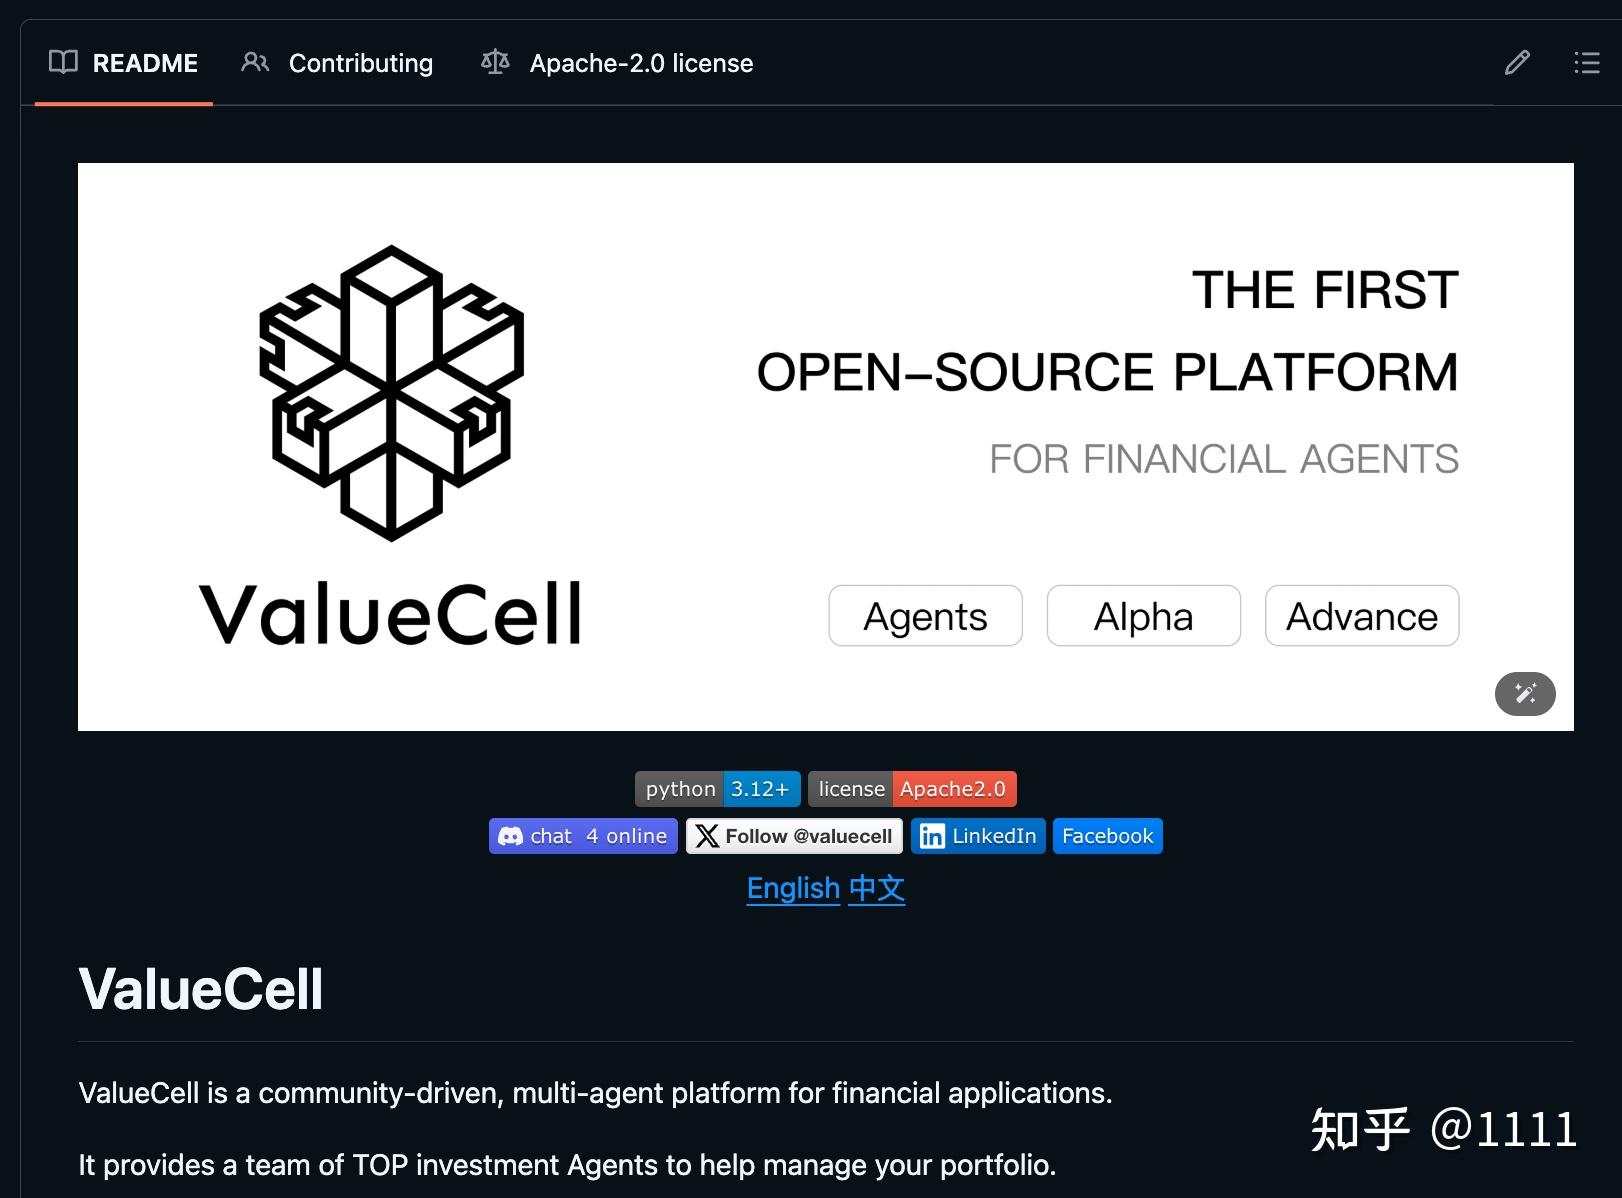Click the scales icon beside license tab
Screen dimensions: 1622x1198
495,62
